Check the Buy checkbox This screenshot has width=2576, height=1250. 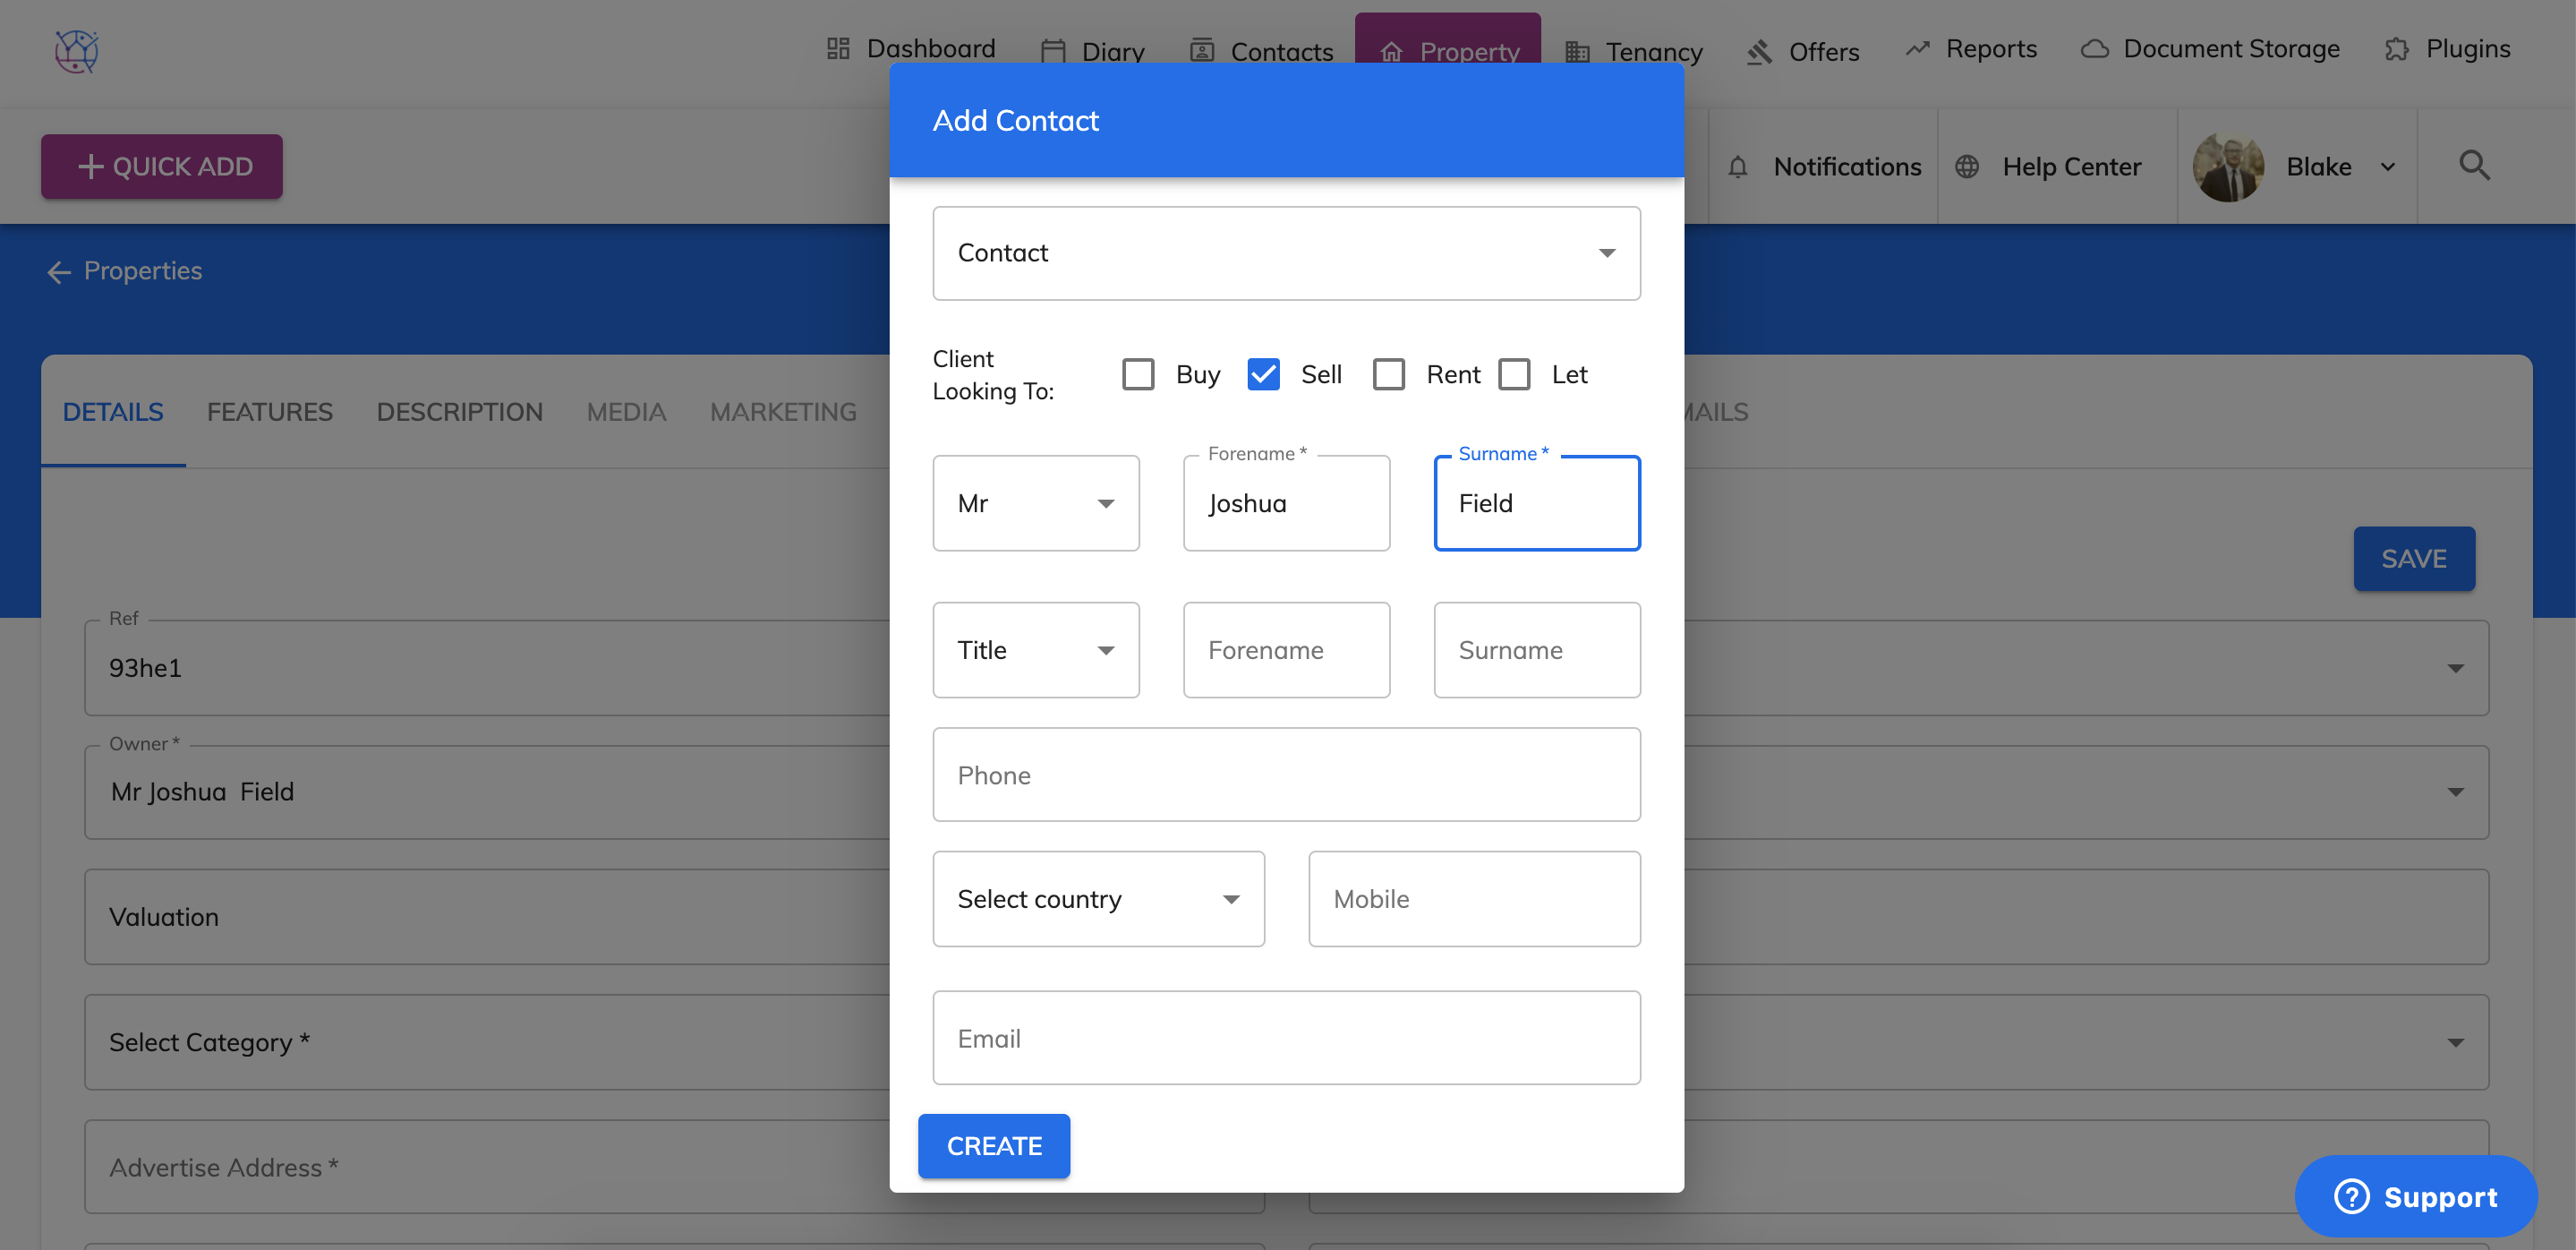tap(1138, 374)
